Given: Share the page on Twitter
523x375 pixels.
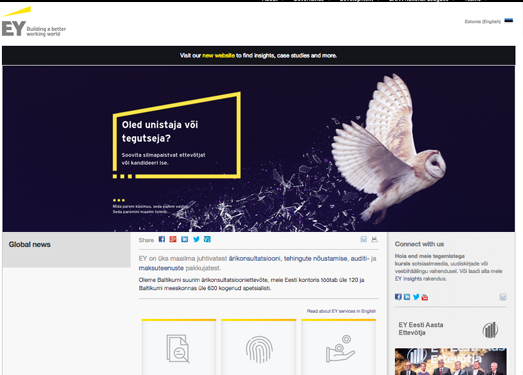Looking at the screenshot, I should pos(196,239).
